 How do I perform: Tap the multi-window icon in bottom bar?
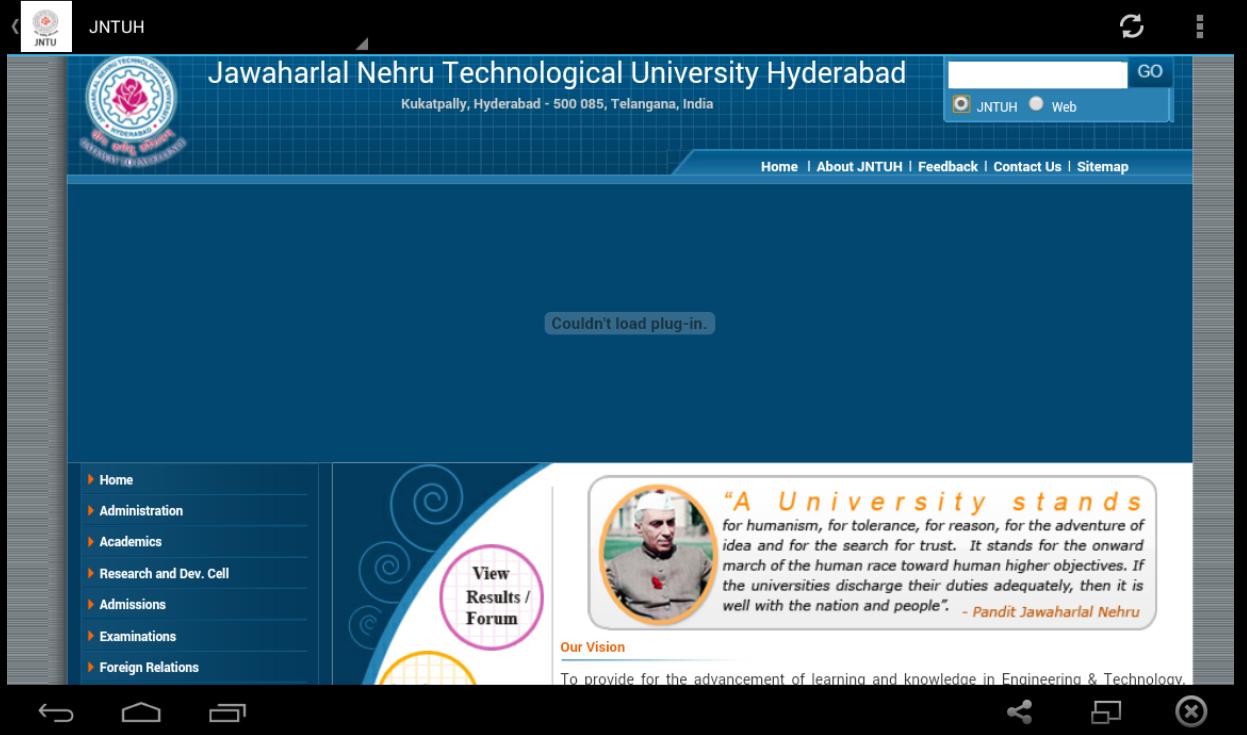[1105, 711]
